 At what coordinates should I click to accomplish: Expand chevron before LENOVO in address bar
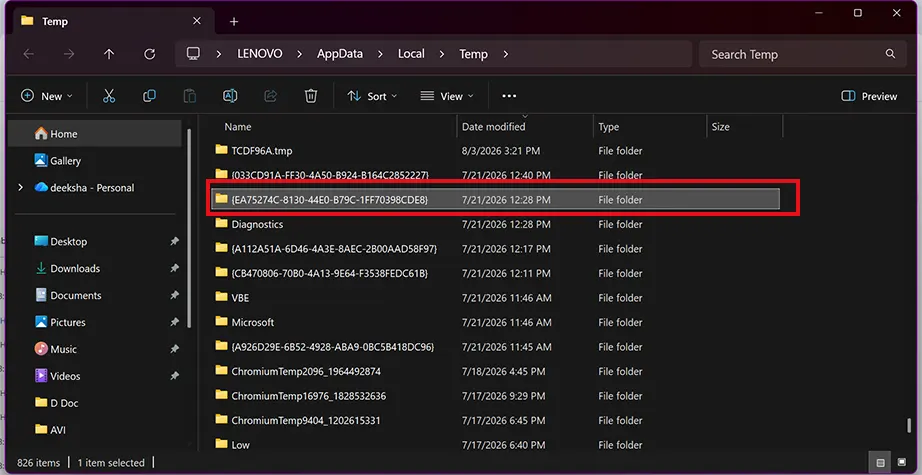pyautogui.click(x=219, y=54)
